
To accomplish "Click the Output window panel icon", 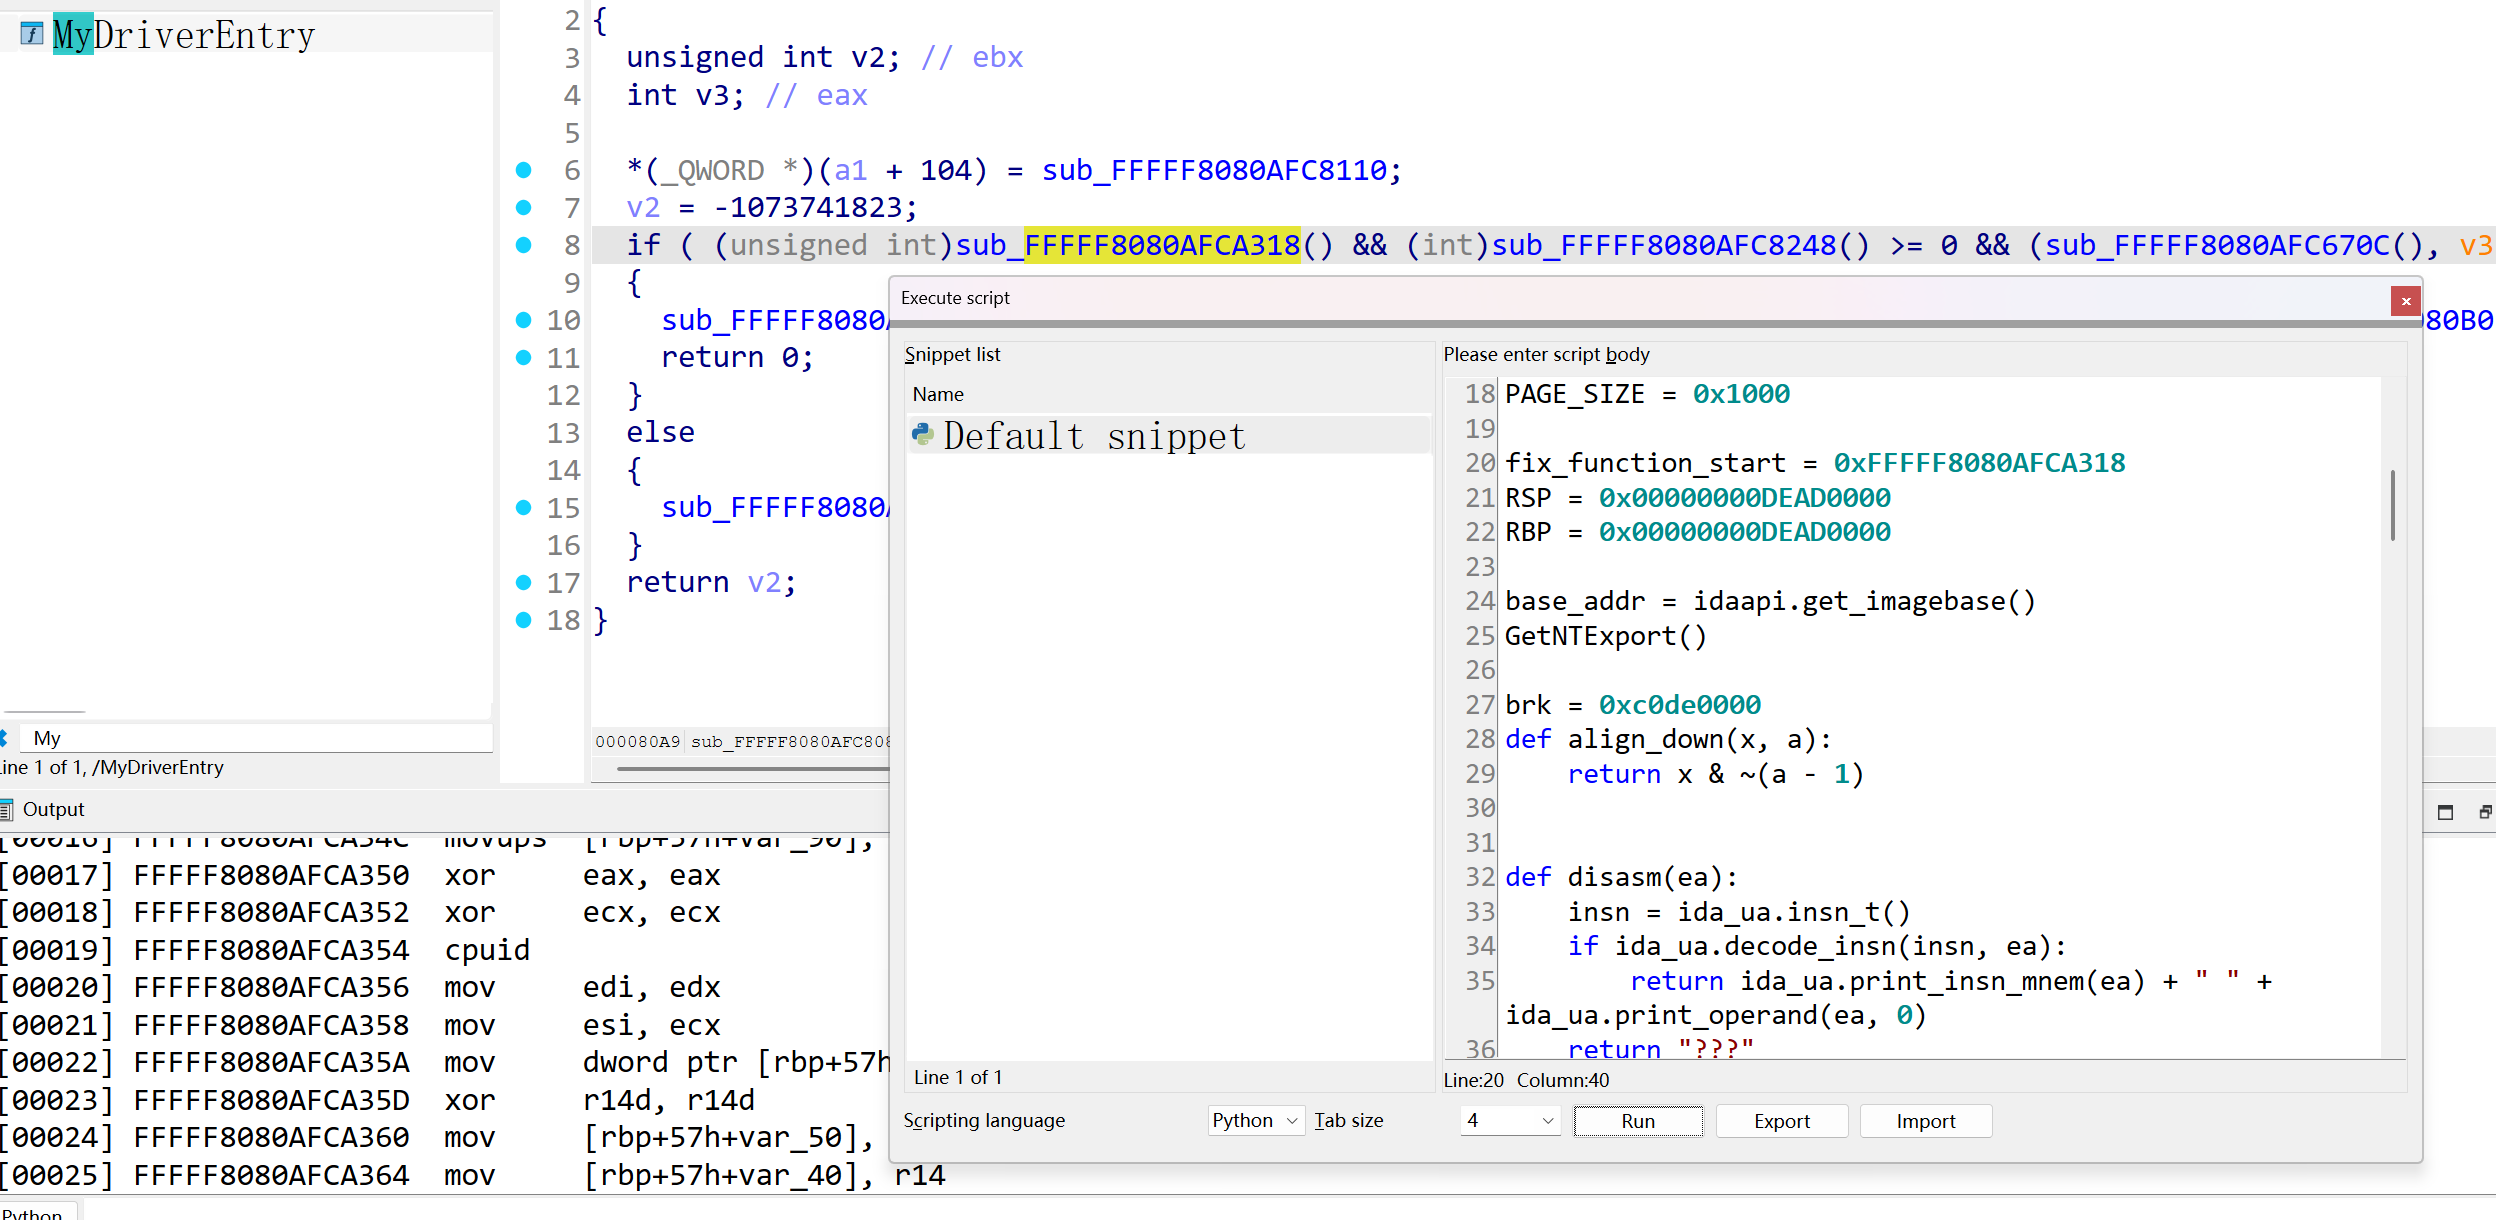I will (7, 809).
